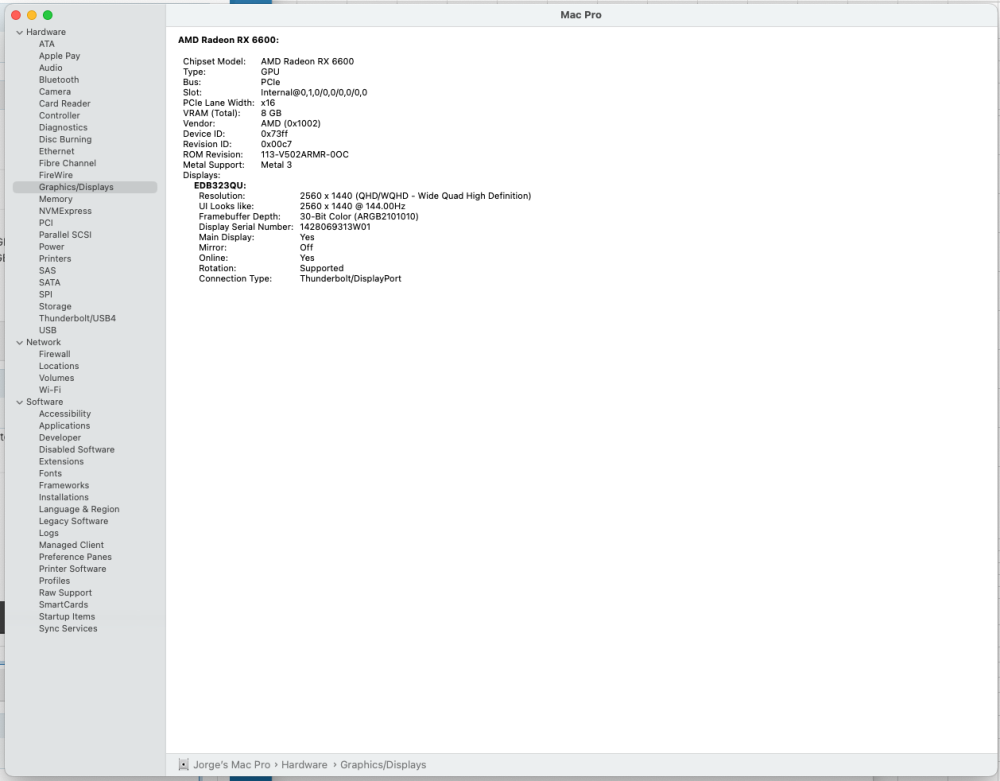
Task: Click the ROM revision value 113-V502ARMR-0OC
Action: tap(305, 154)
